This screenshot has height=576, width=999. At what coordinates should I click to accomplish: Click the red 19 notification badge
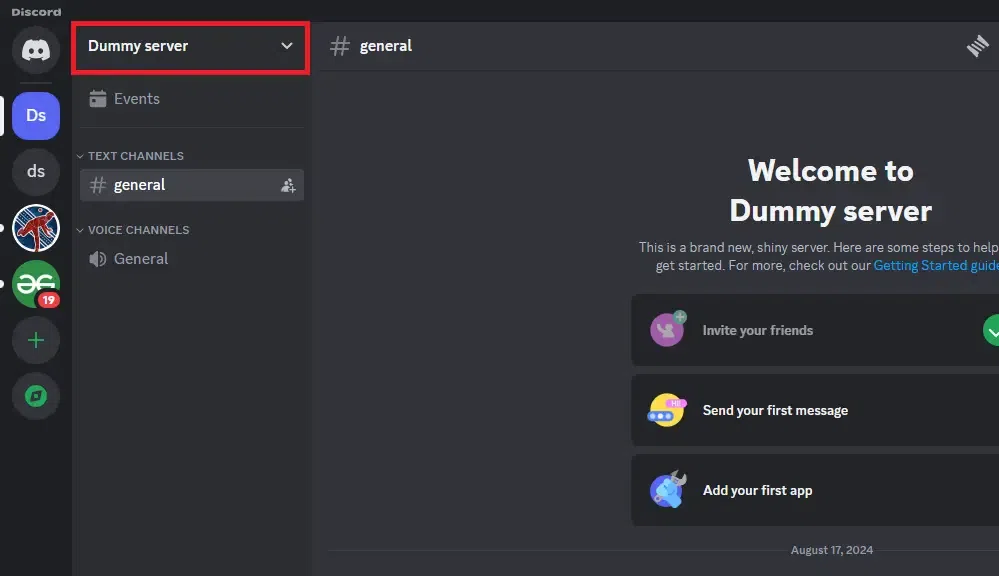(x=48, y=300)
